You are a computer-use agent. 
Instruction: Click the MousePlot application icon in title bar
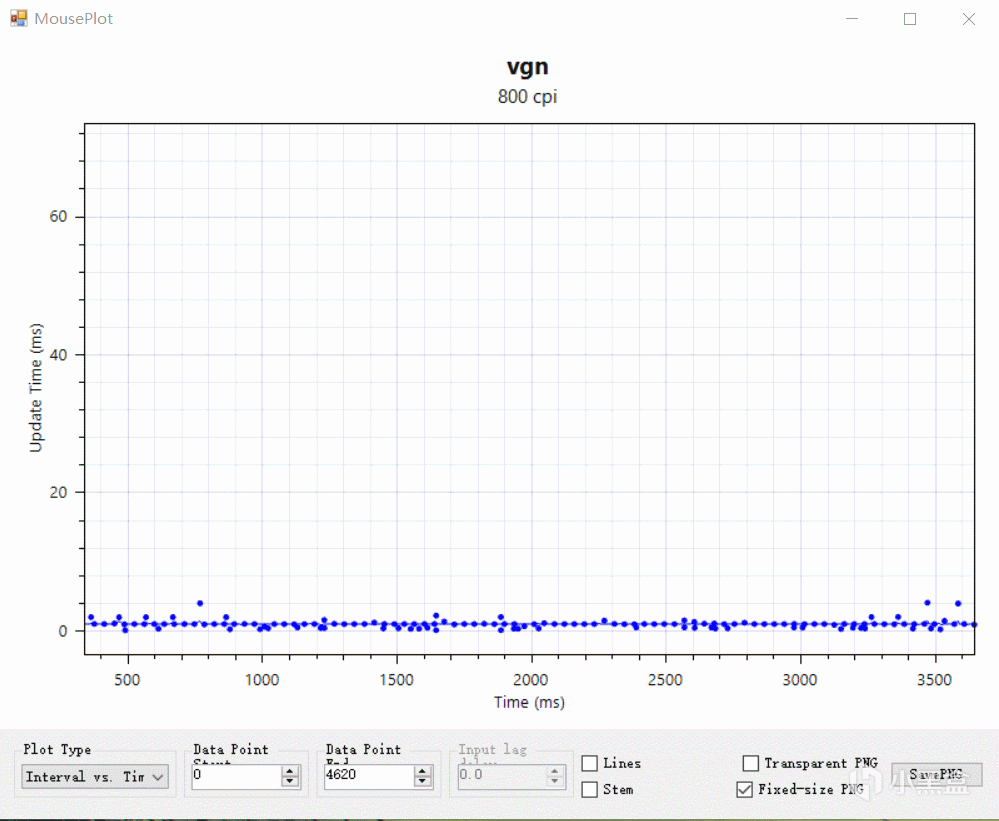pos(18,18)
